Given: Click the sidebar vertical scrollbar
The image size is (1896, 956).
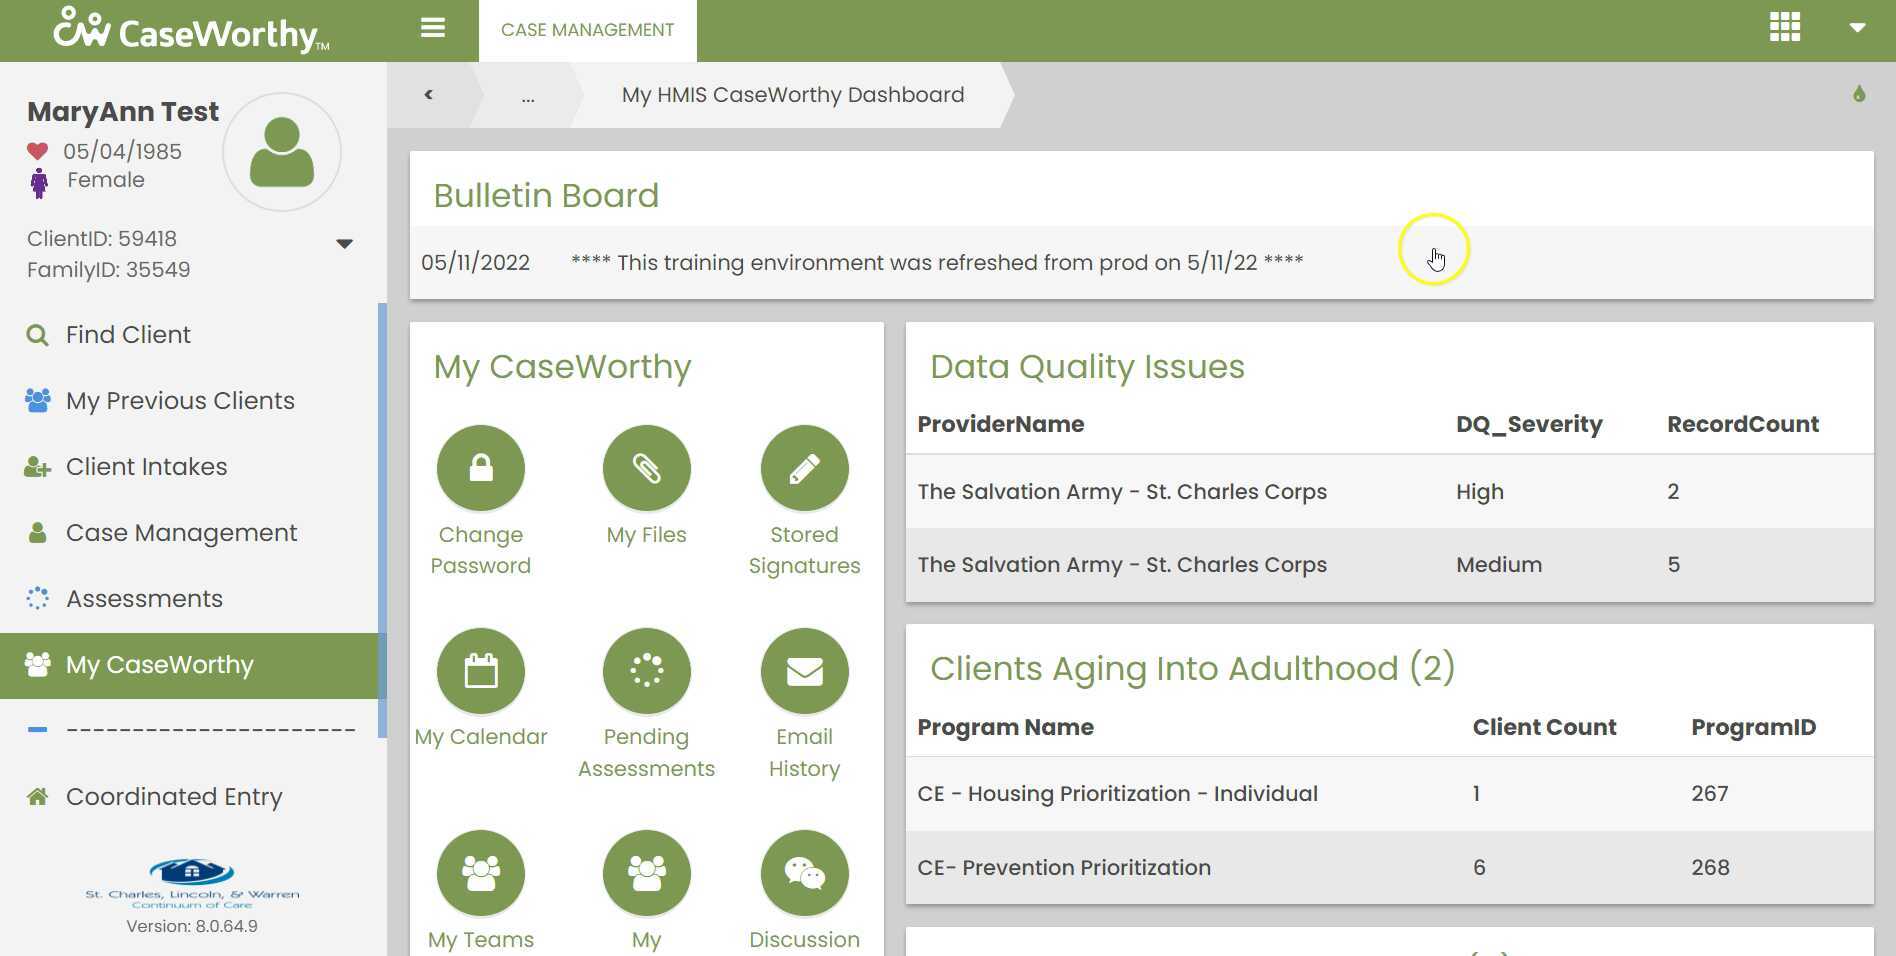Looking at the screenshot, I should click(x=382, y=520).
